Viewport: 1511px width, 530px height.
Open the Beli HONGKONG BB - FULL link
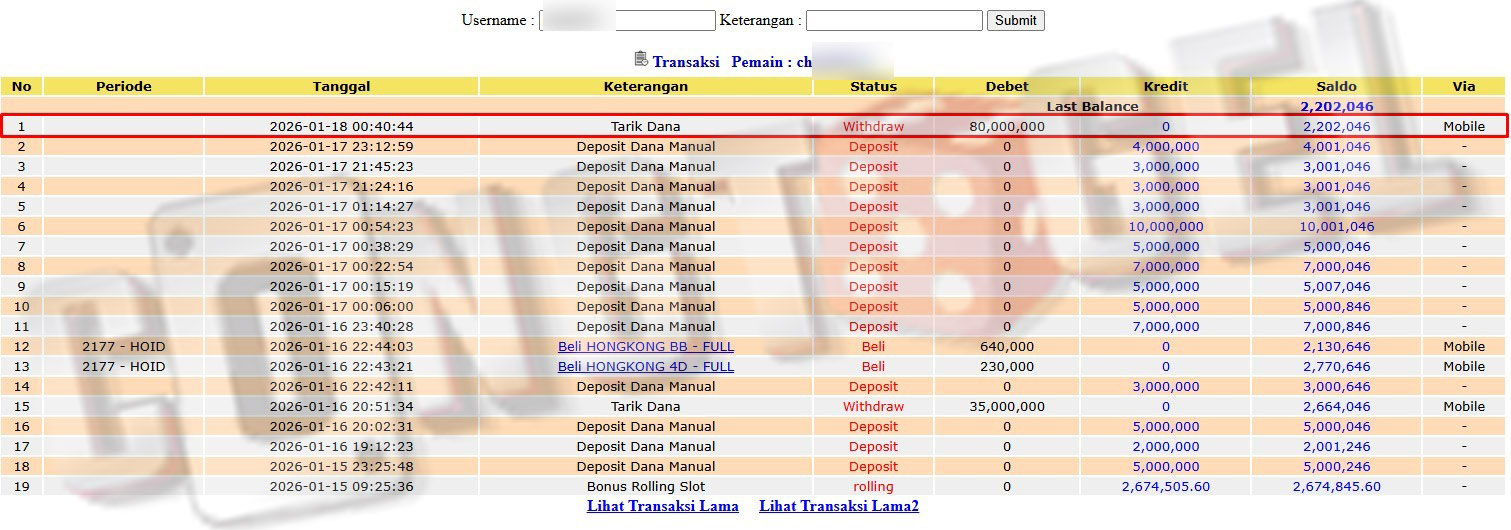(645, 347)
